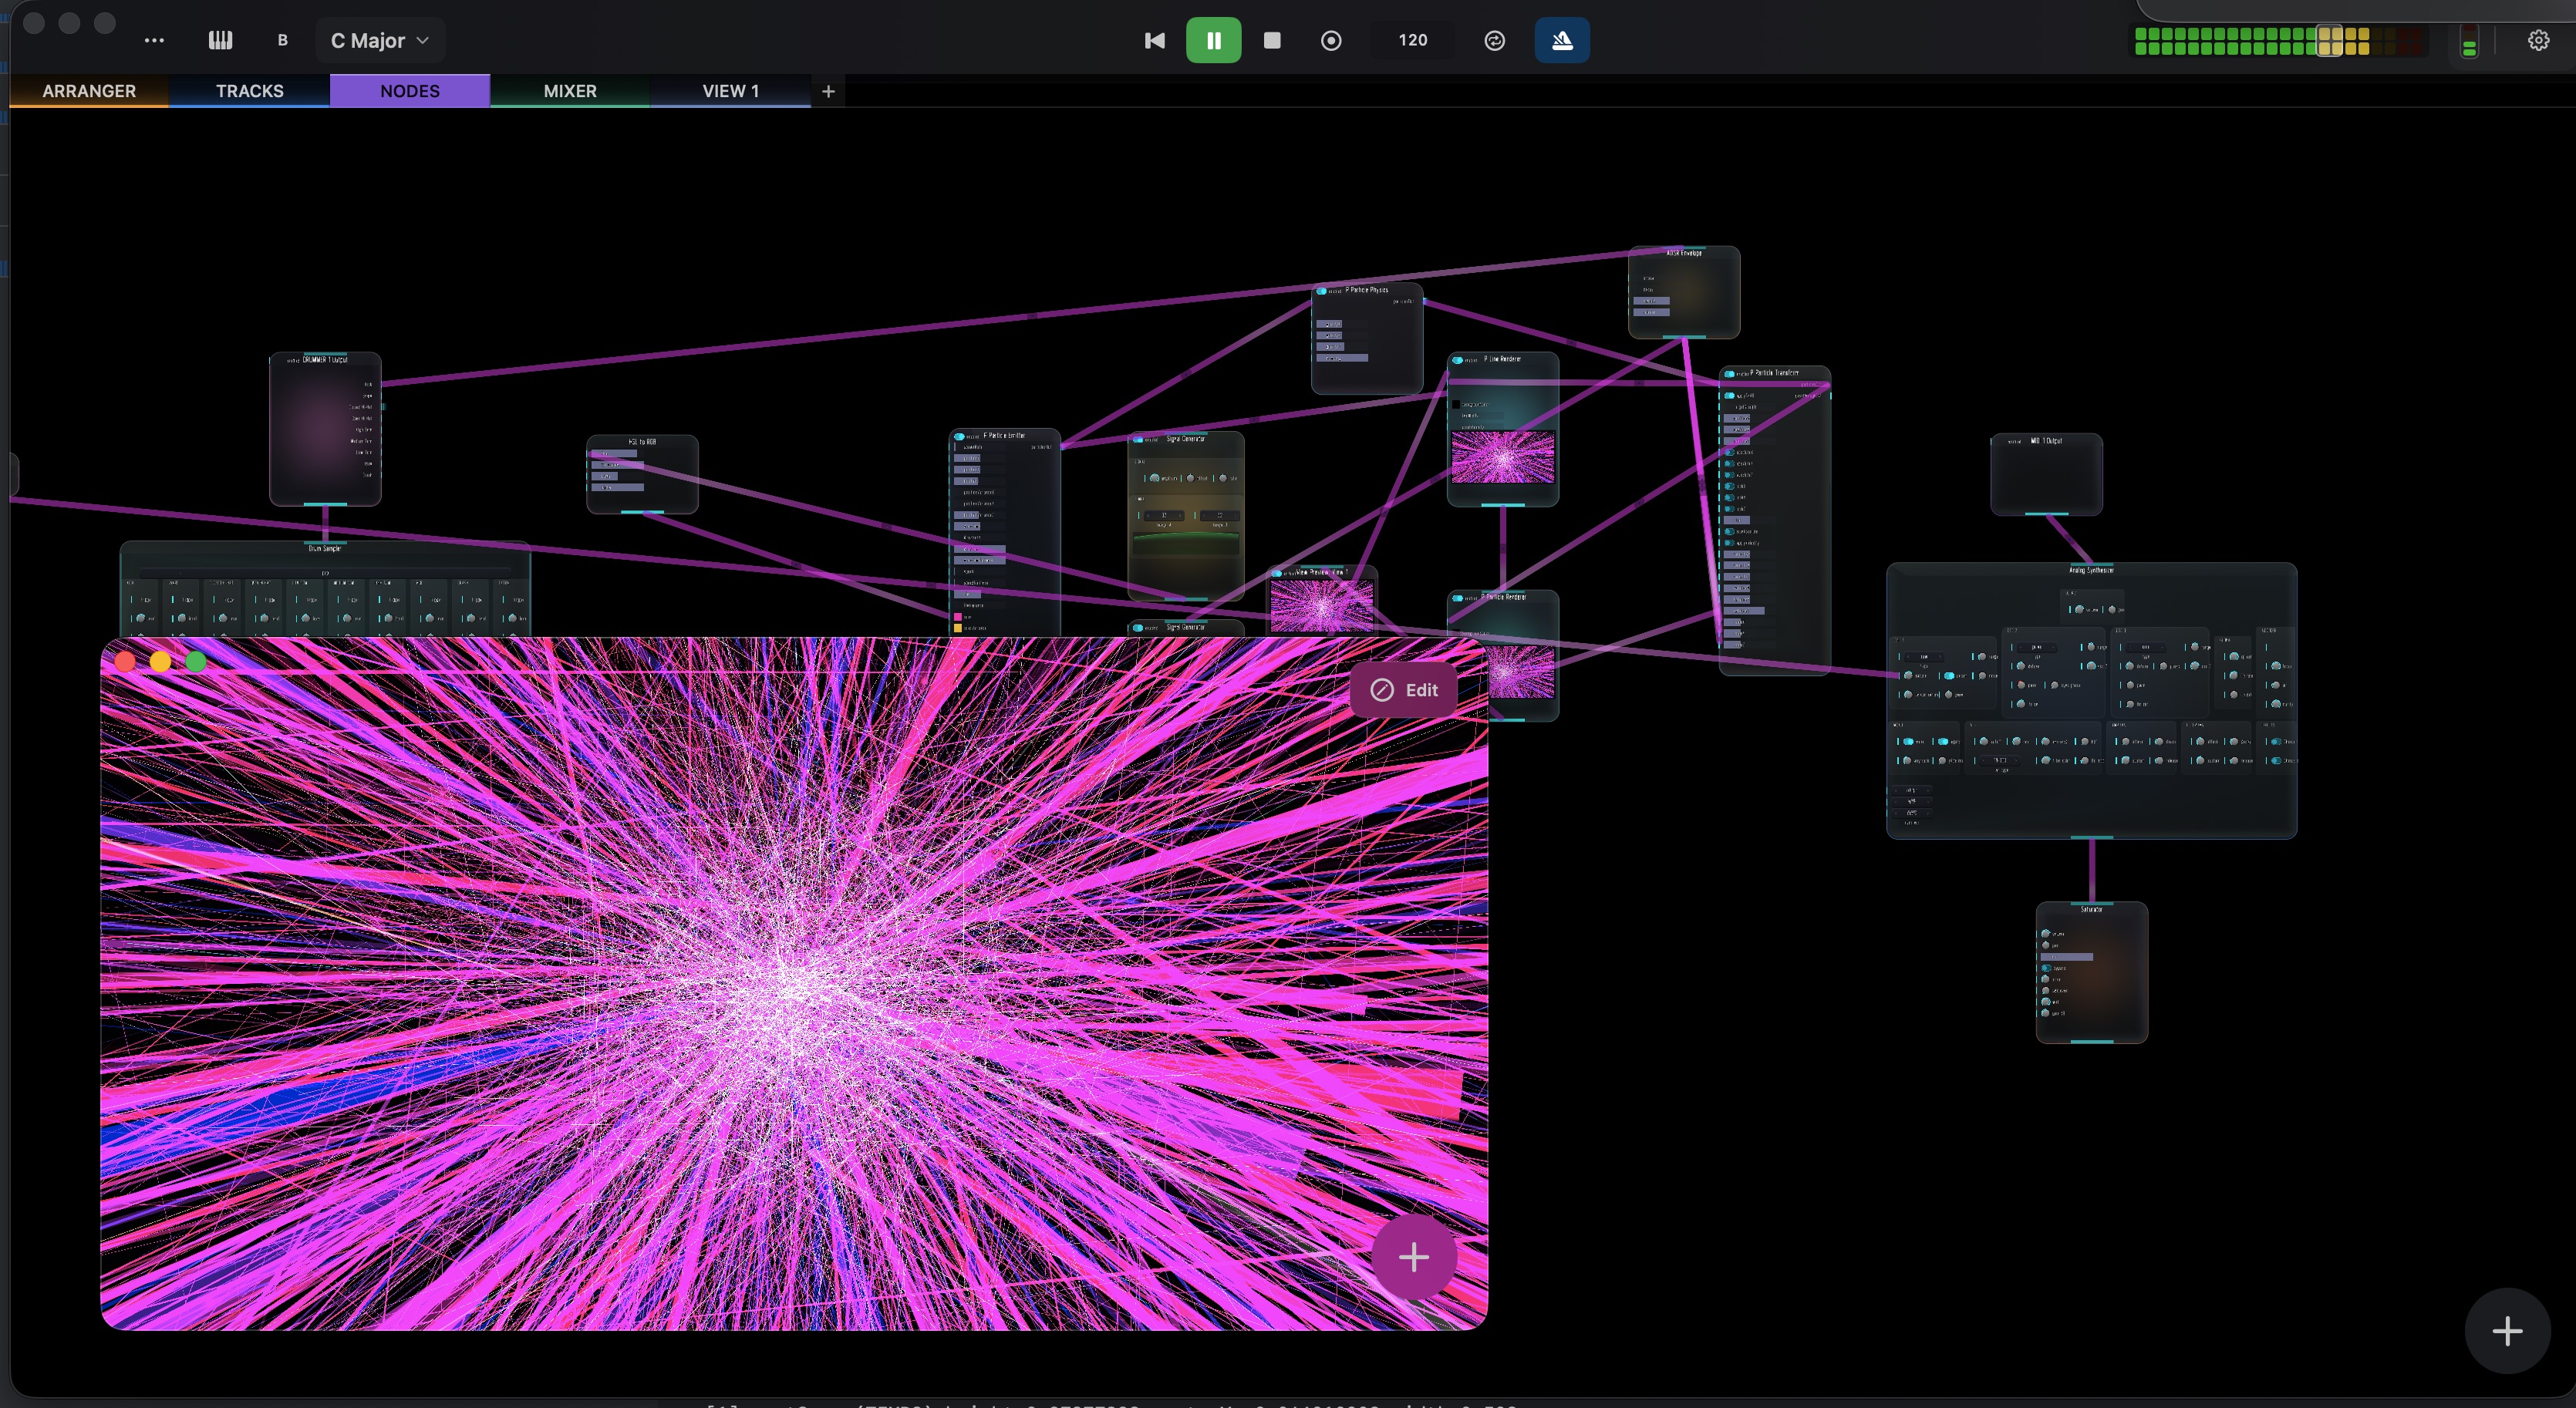Click the small green CPU meter
Viewport: 2576px width, 1408px height.
click(2469, 42)
